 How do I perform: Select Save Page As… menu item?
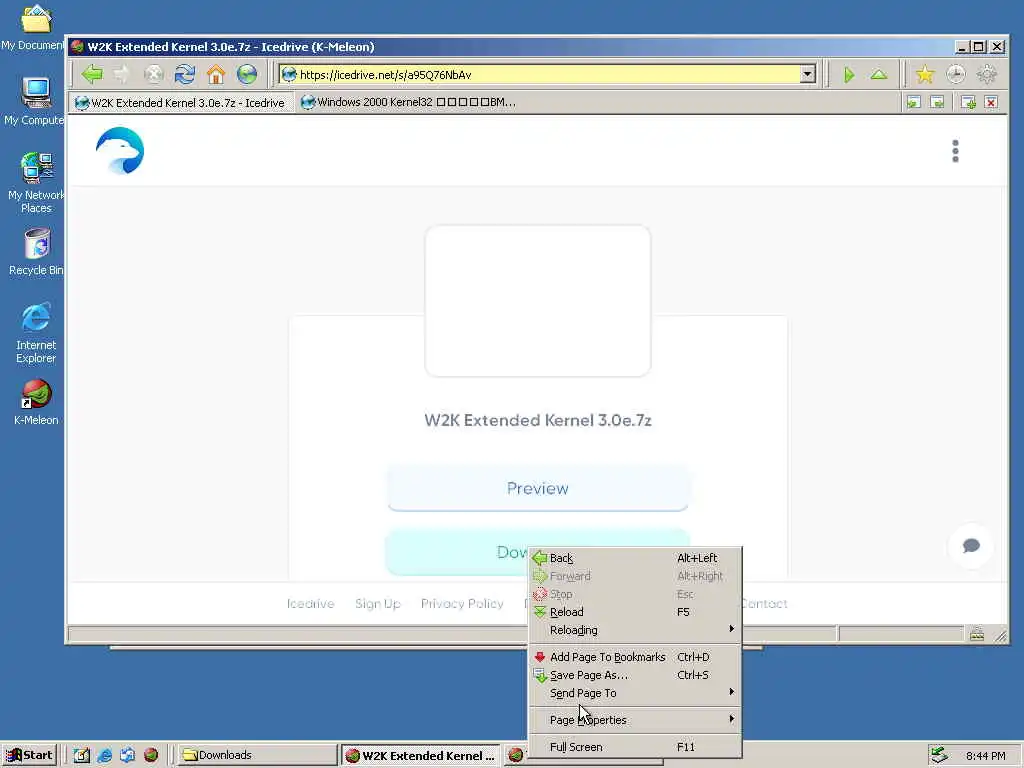[635, 675]
